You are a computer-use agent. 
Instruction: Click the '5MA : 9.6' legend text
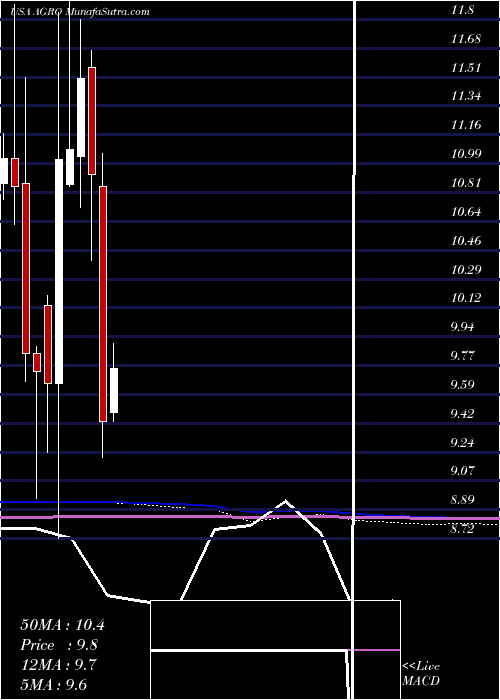[54, 685]
